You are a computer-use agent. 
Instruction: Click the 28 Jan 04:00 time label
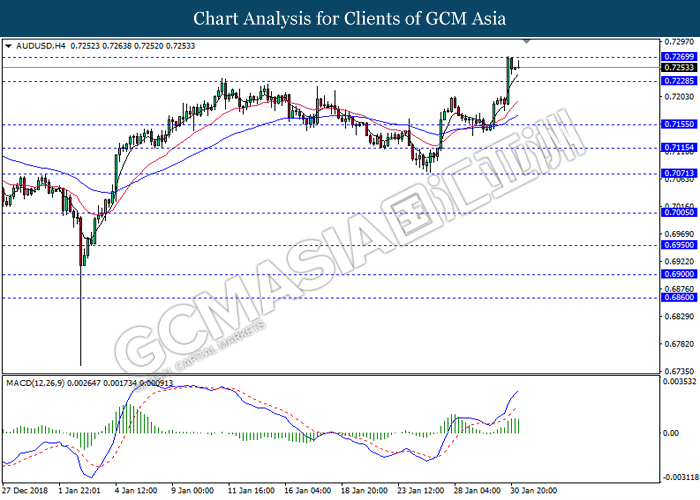(x=477, y=490)
